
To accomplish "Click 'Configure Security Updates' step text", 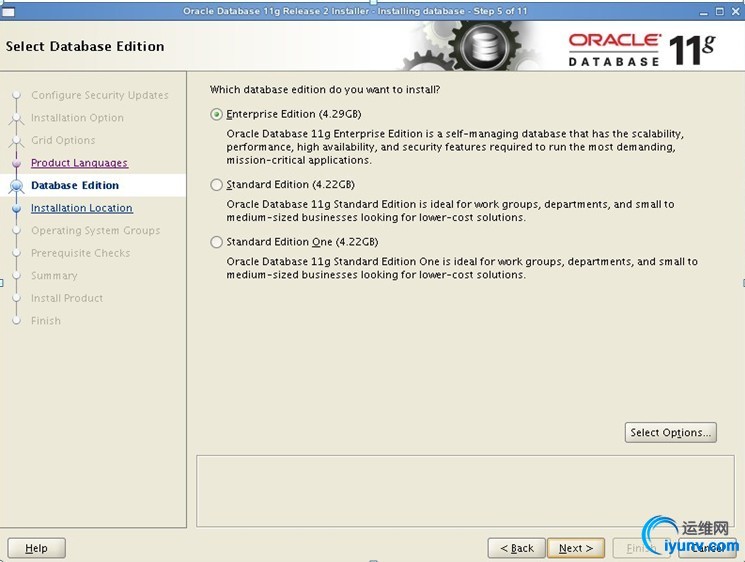I will [100, 95].
